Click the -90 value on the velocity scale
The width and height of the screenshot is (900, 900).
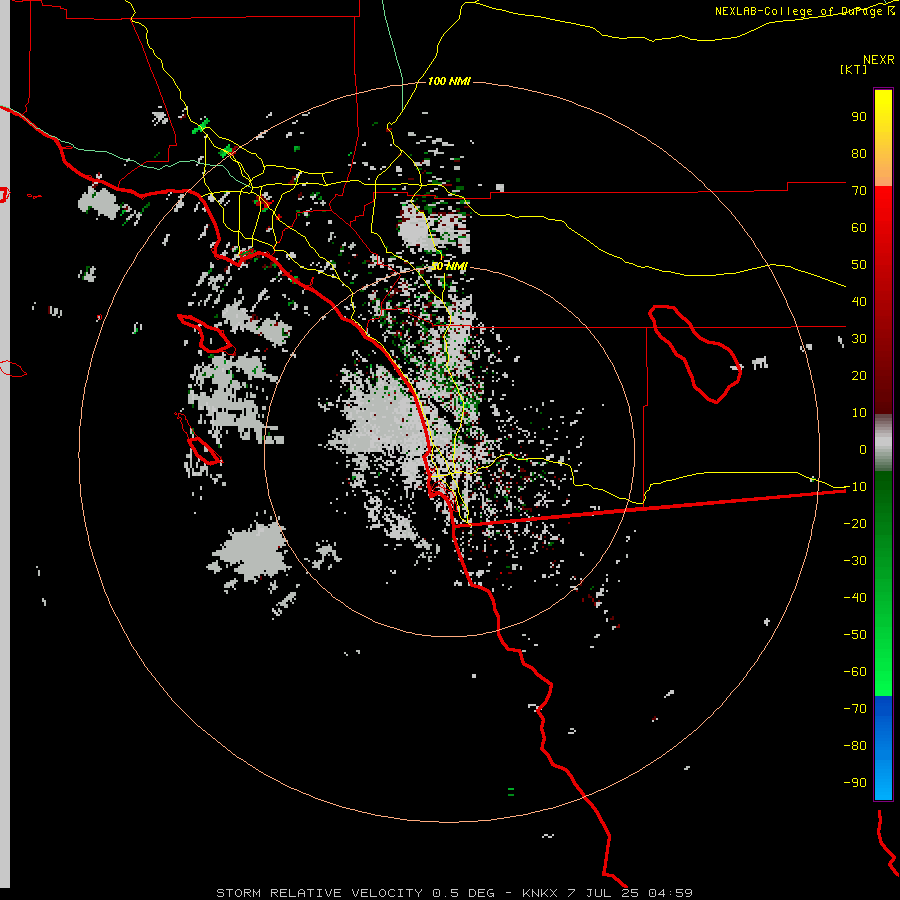855,783
